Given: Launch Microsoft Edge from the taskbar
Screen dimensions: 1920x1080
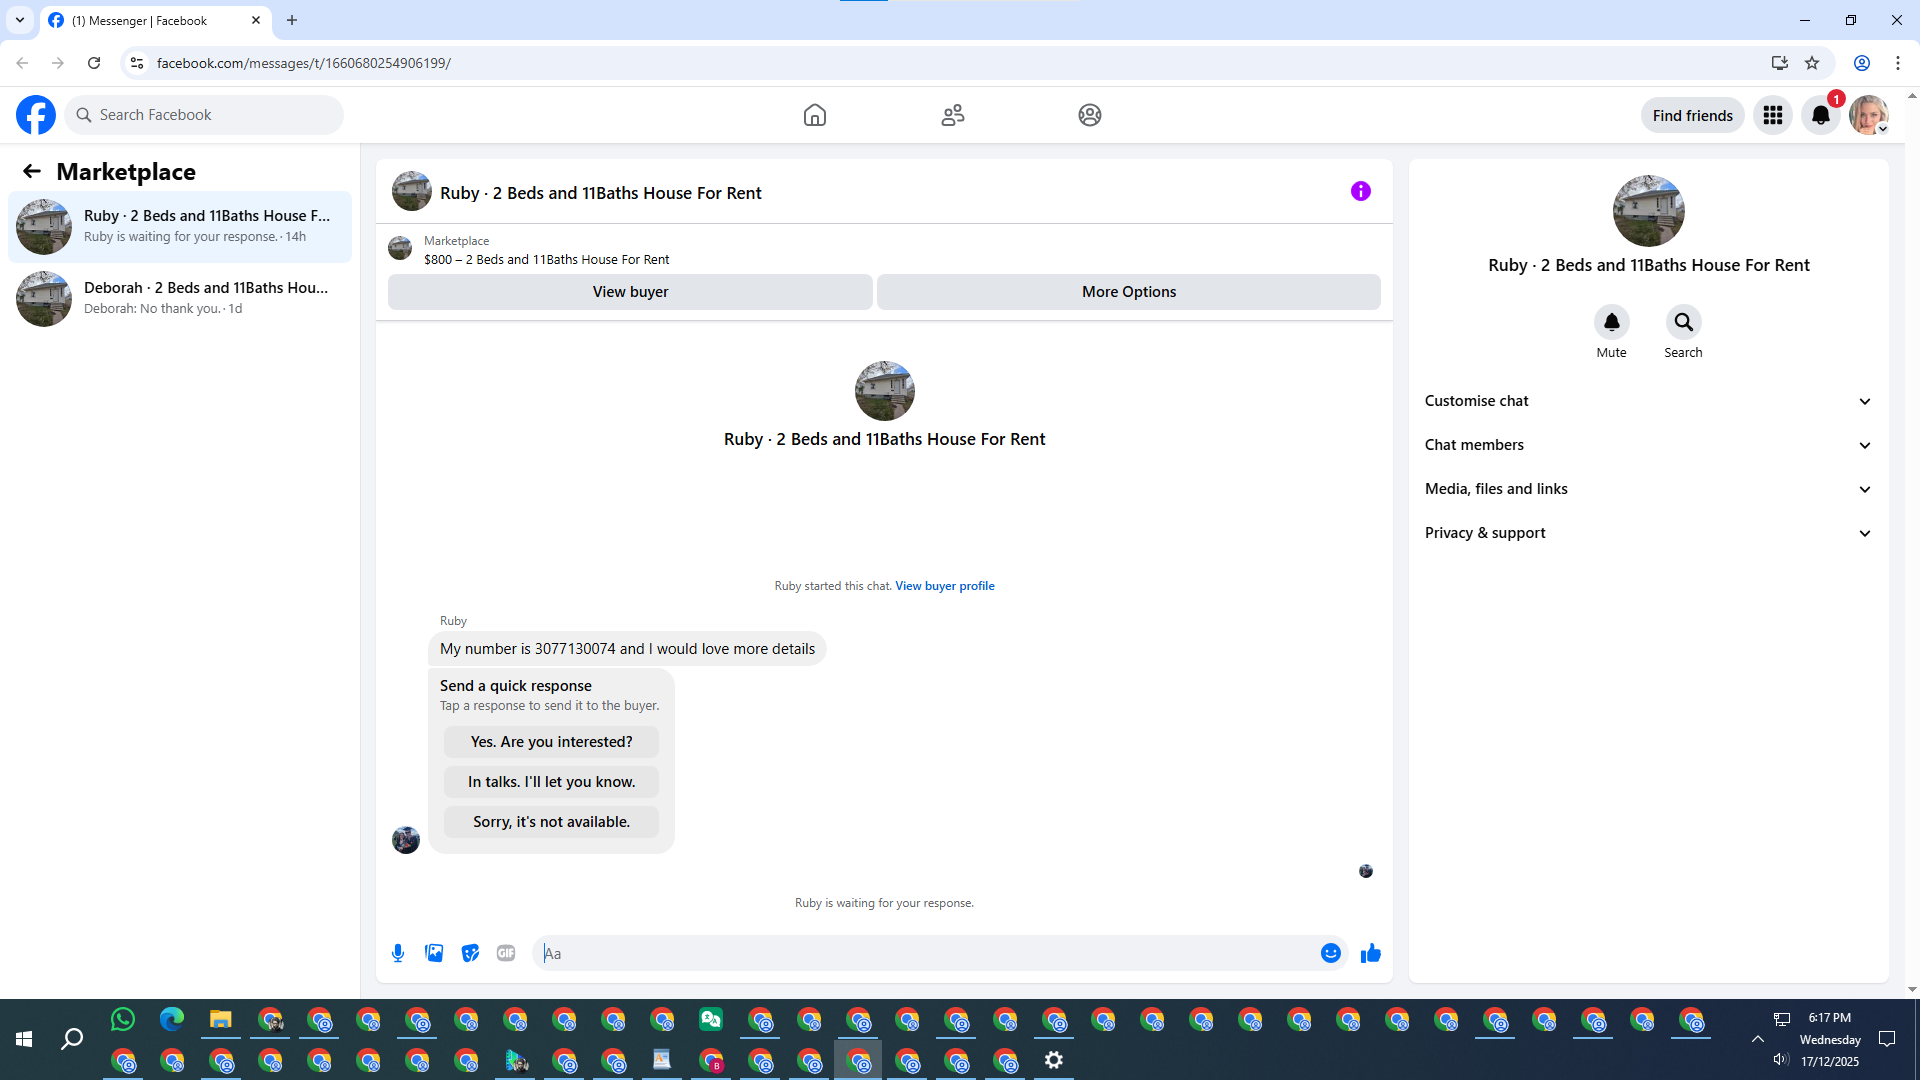Looking at the screenshot, I should point(172,1020).
